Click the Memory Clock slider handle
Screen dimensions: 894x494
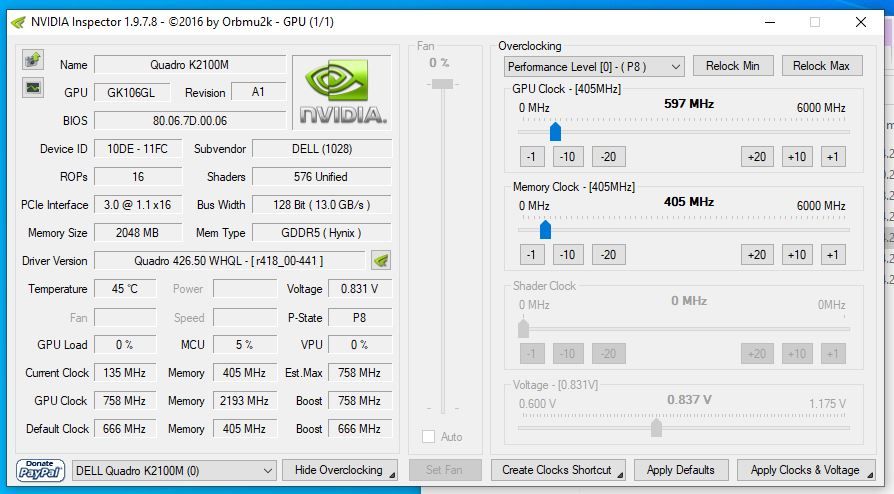click(x=546, y=230)
